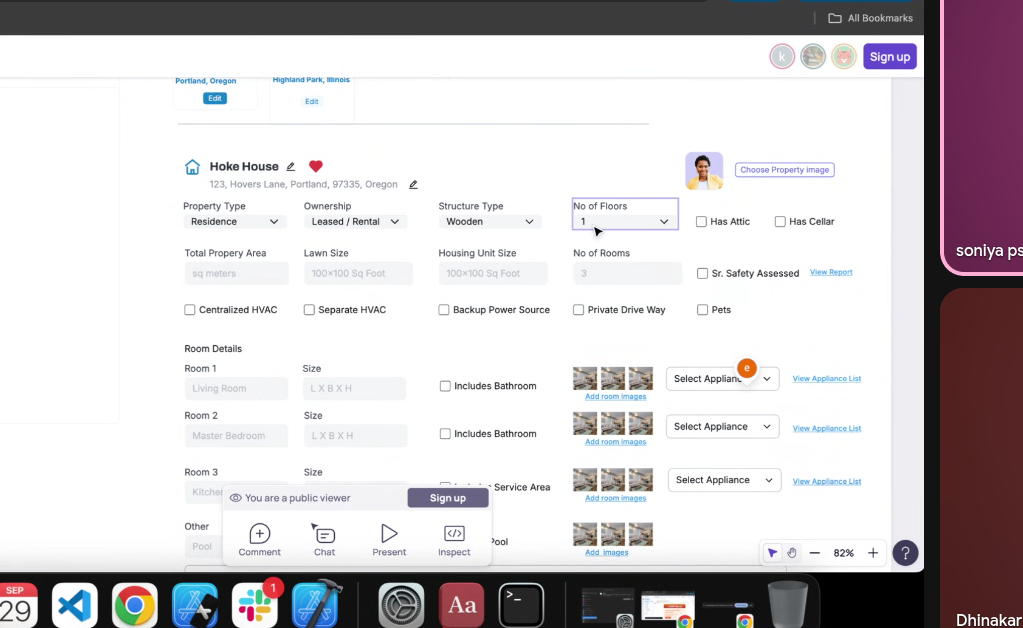Click the Total Property Area input field
Screen dimensions: 1023x628
pyautogui.click(x=236, y=273)
